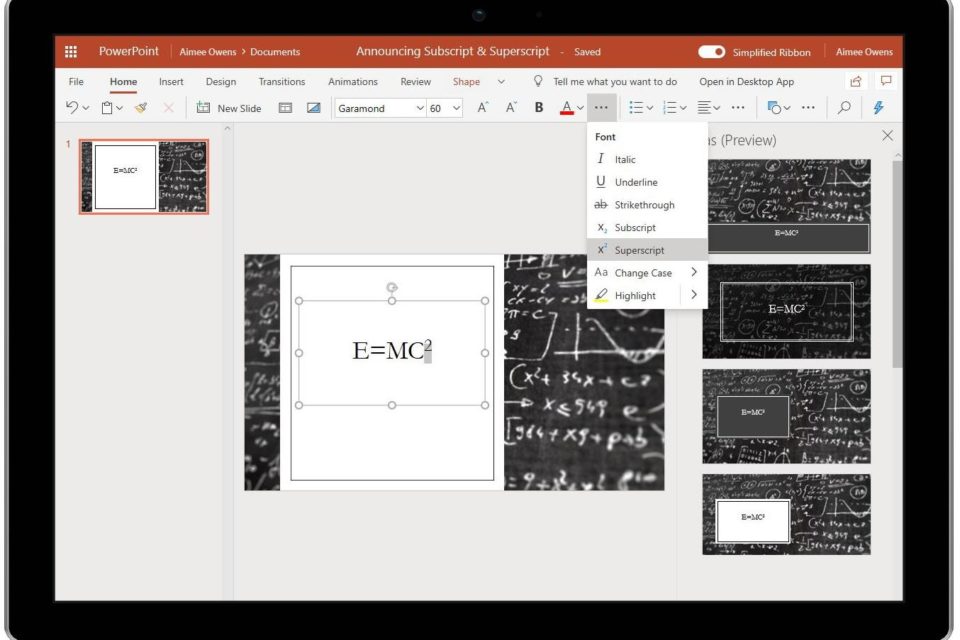
Task: Select Underline from the Font menu
Action: coord(647,182)
